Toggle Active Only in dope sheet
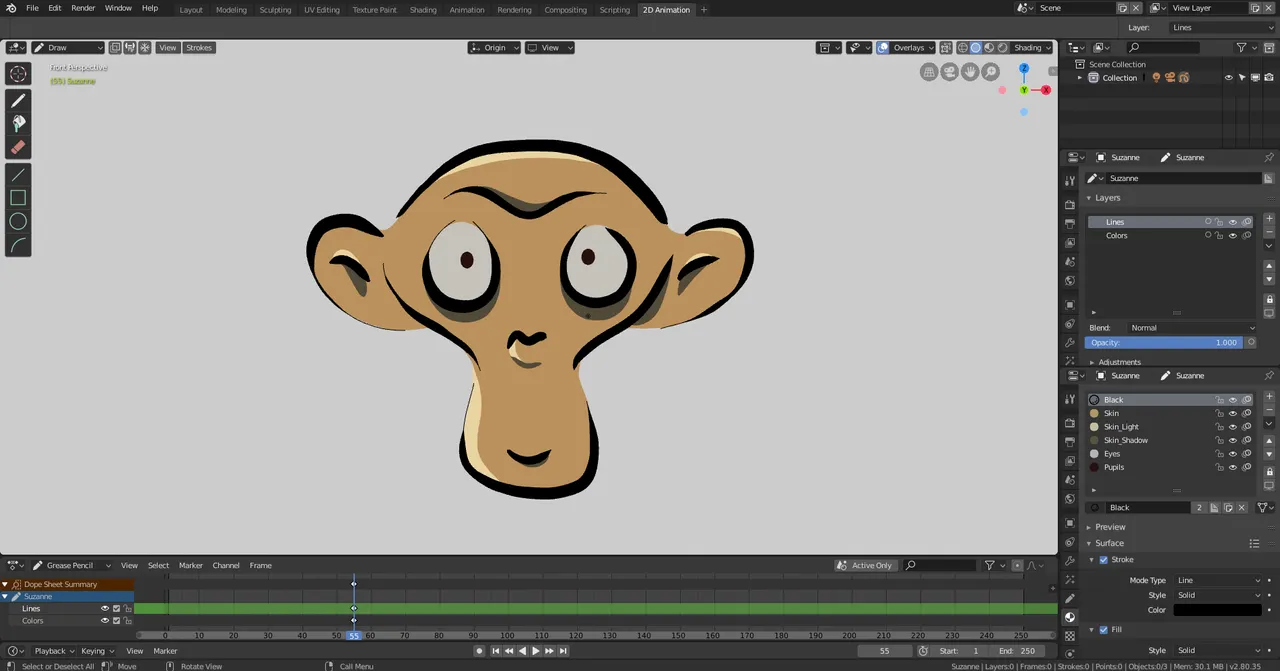Viewport: 1280px width, 671px height. tap(865, 566)
